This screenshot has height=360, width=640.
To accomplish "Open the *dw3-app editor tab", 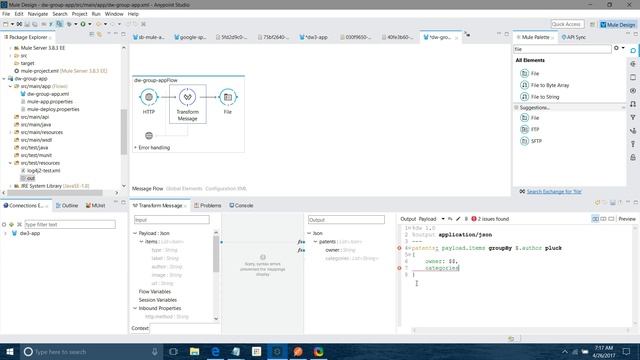I will [313, 37].
